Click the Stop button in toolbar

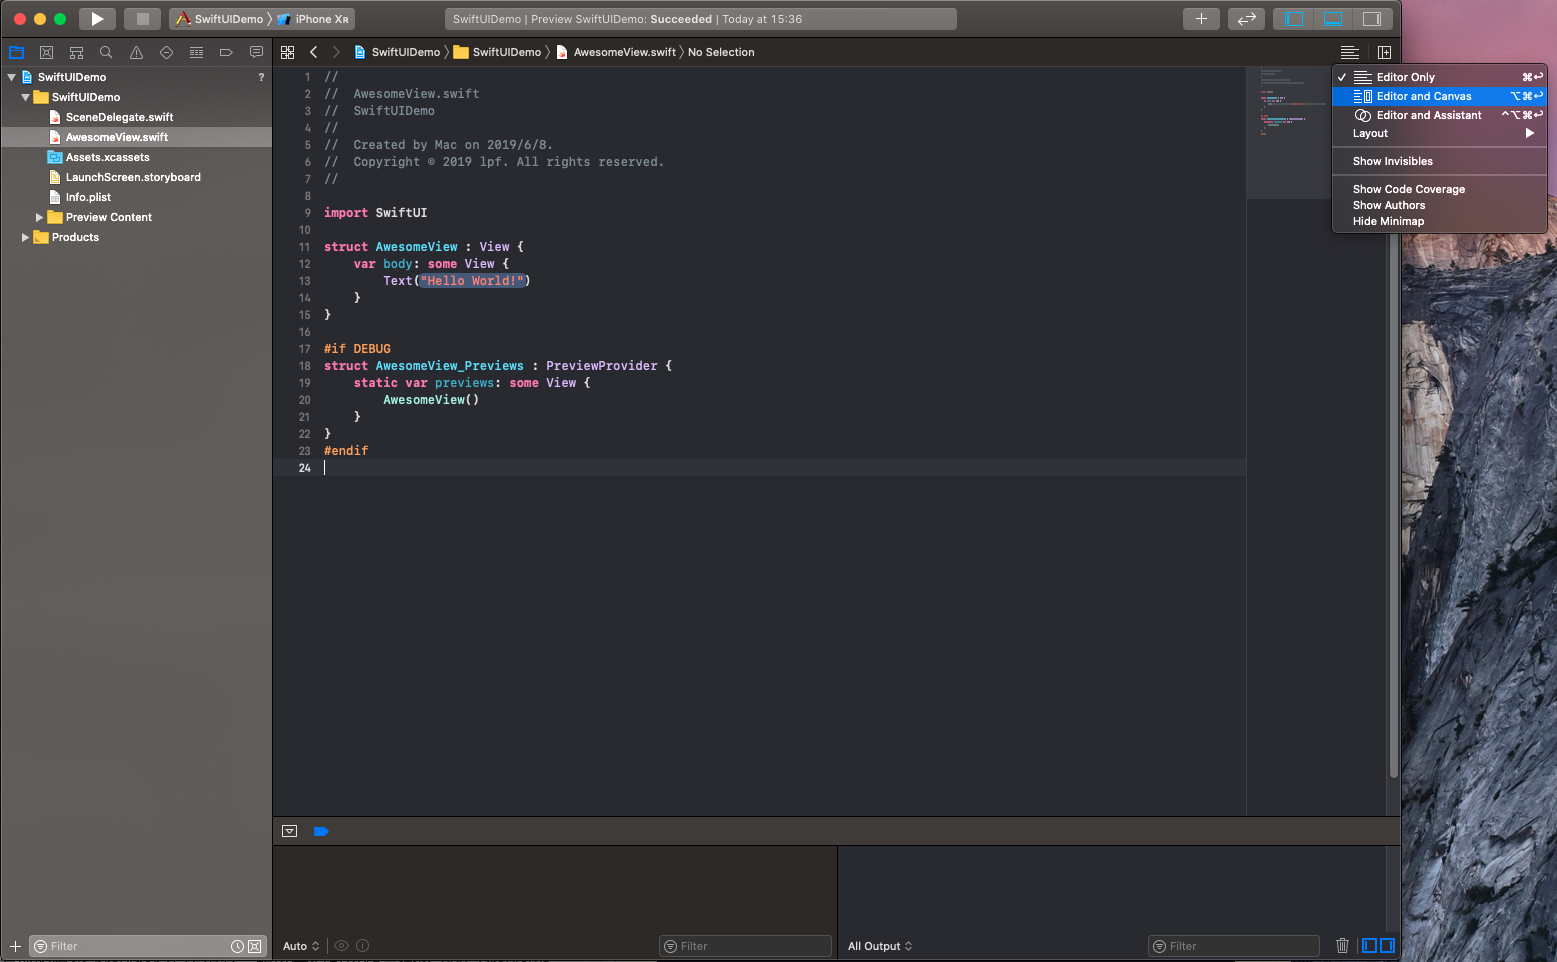pyautogui.click(x=142, y=19)
